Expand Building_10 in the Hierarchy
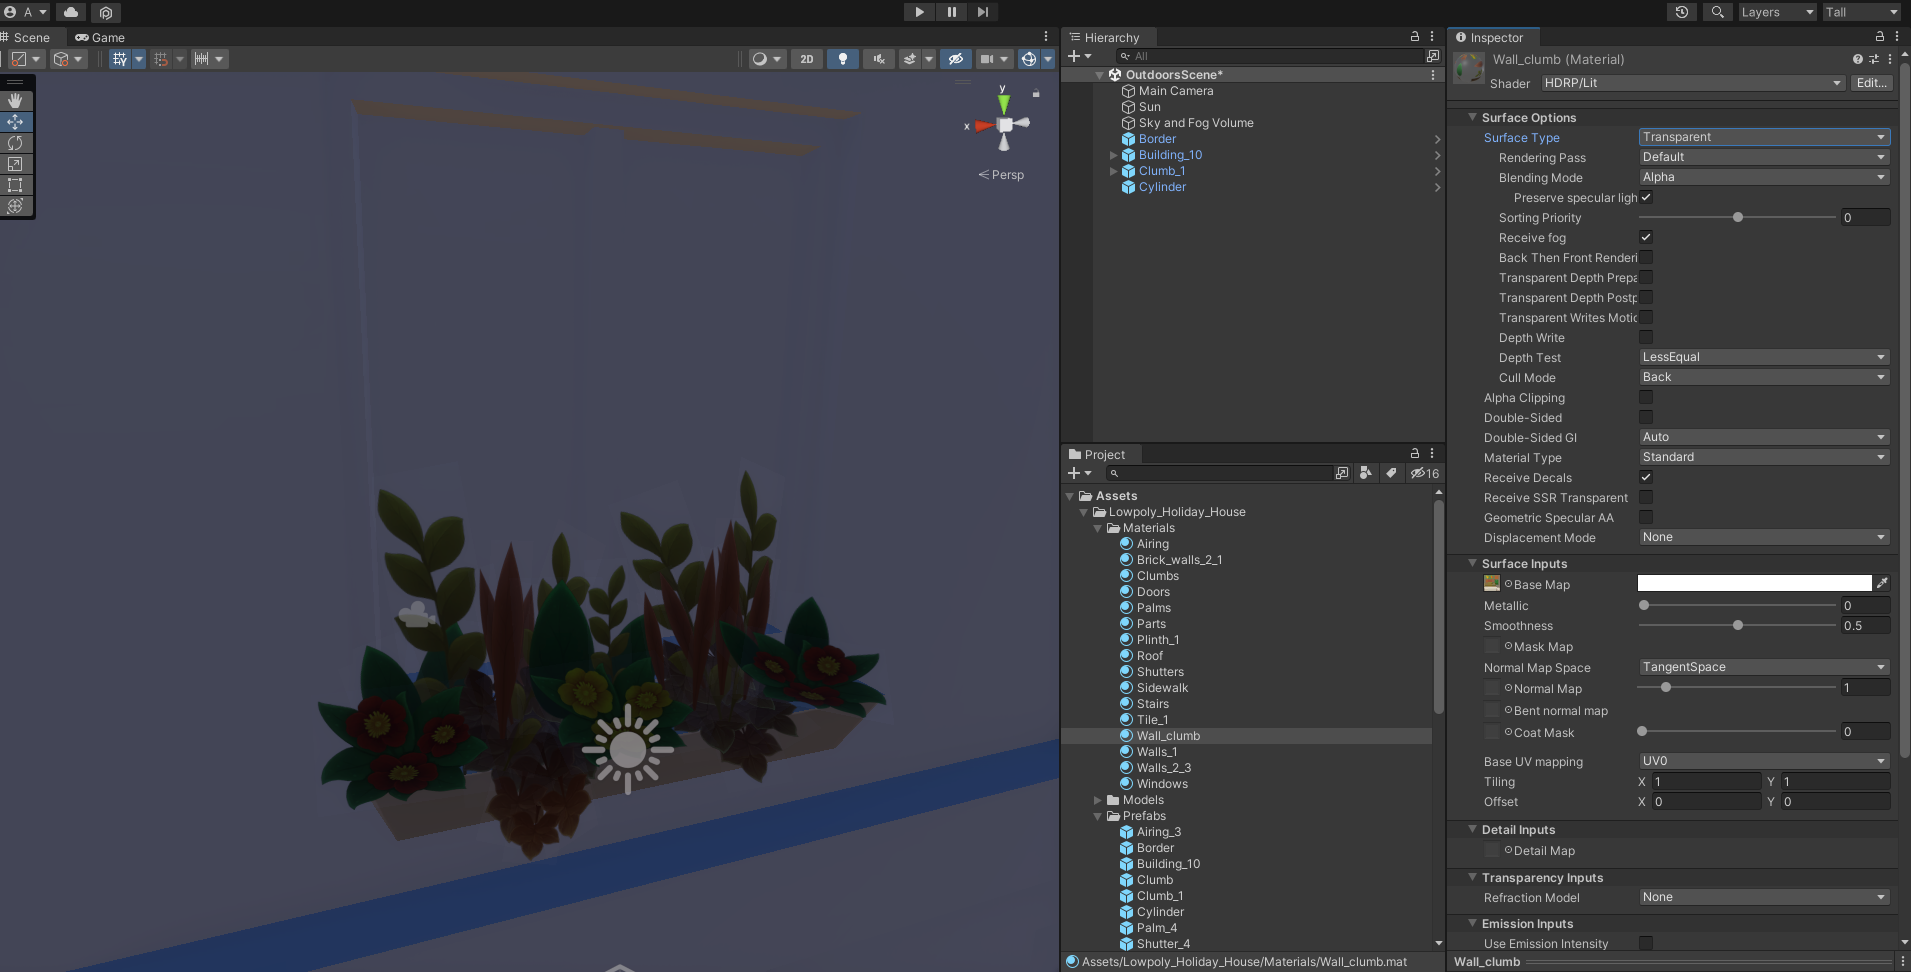 pyautogui.click(x=1113, y=155)
